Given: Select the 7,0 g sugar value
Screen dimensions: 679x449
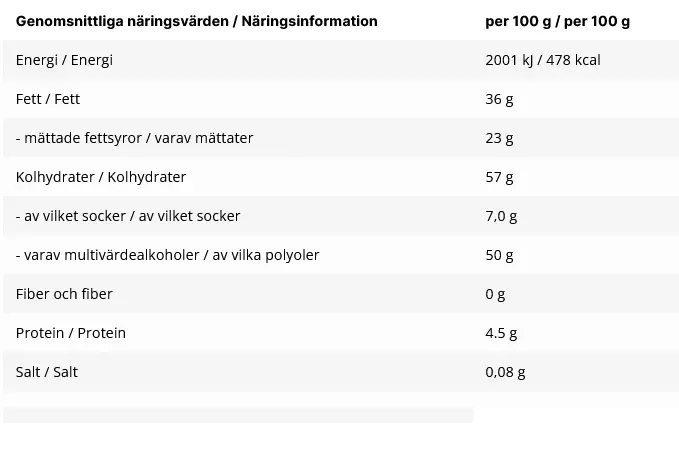Looking at the screenshot, I should (x=501, y=216).
